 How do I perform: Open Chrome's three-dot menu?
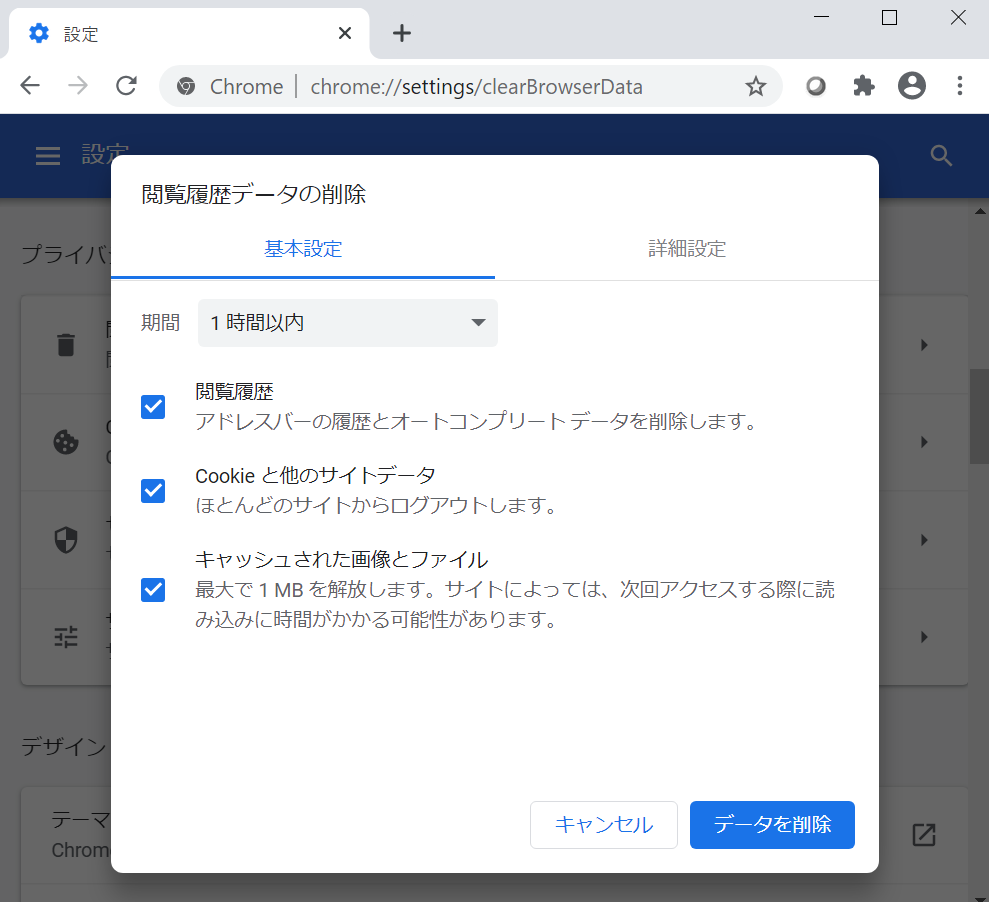[x=959, y=86]
